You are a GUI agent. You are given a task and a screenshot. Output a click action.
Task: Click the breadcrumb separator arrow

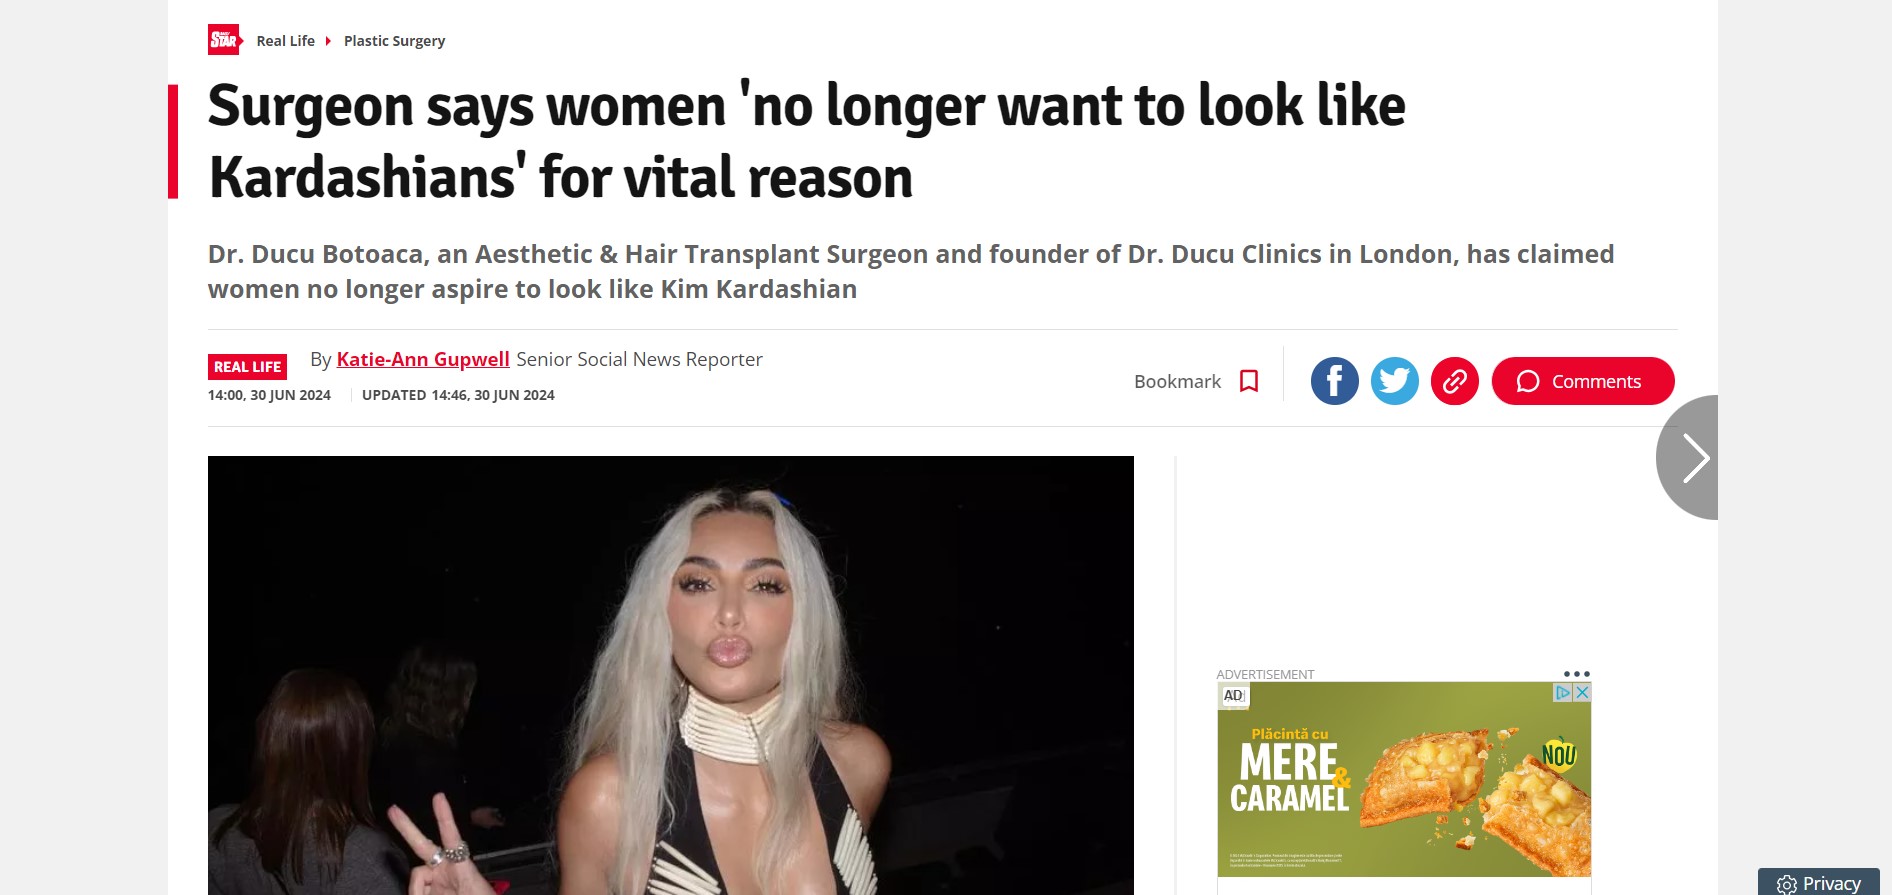click(328, 41)
